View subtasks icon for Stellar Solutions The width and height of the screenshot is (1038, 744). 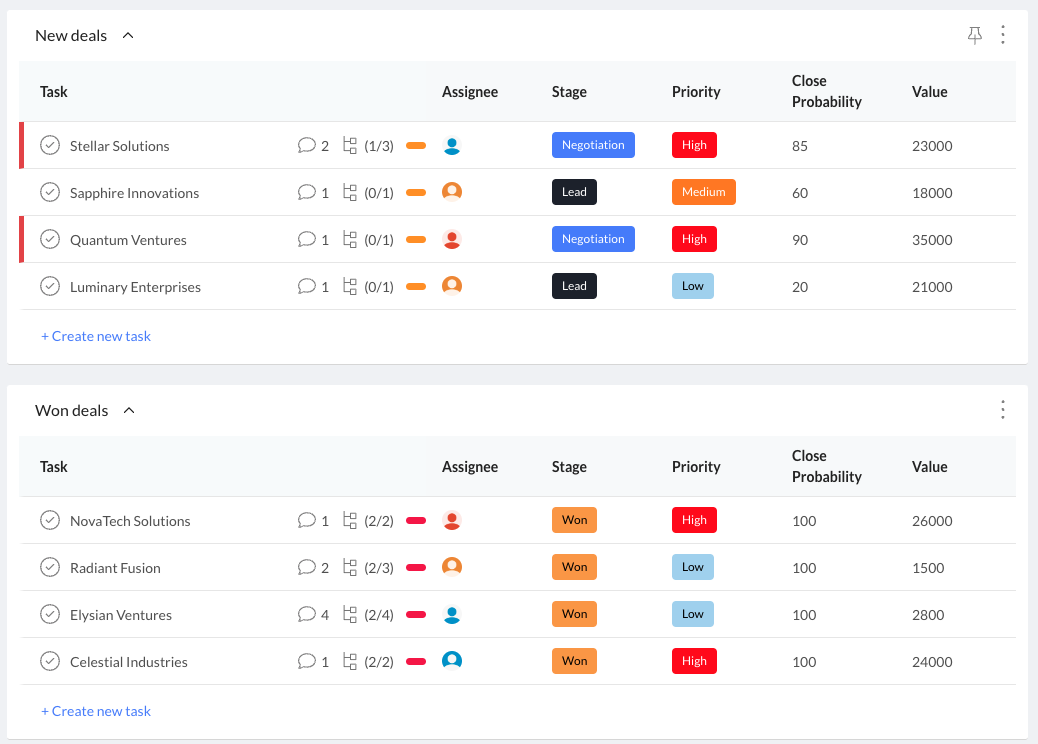coord(350,145)
